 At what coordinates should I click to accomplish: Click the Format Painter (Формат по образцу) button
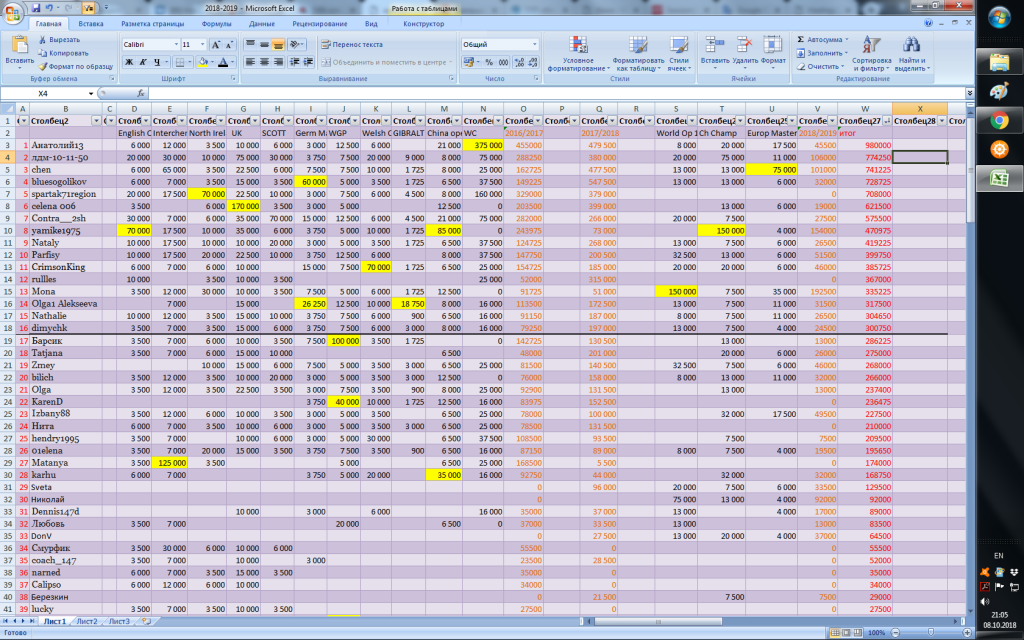coord(75,66)
